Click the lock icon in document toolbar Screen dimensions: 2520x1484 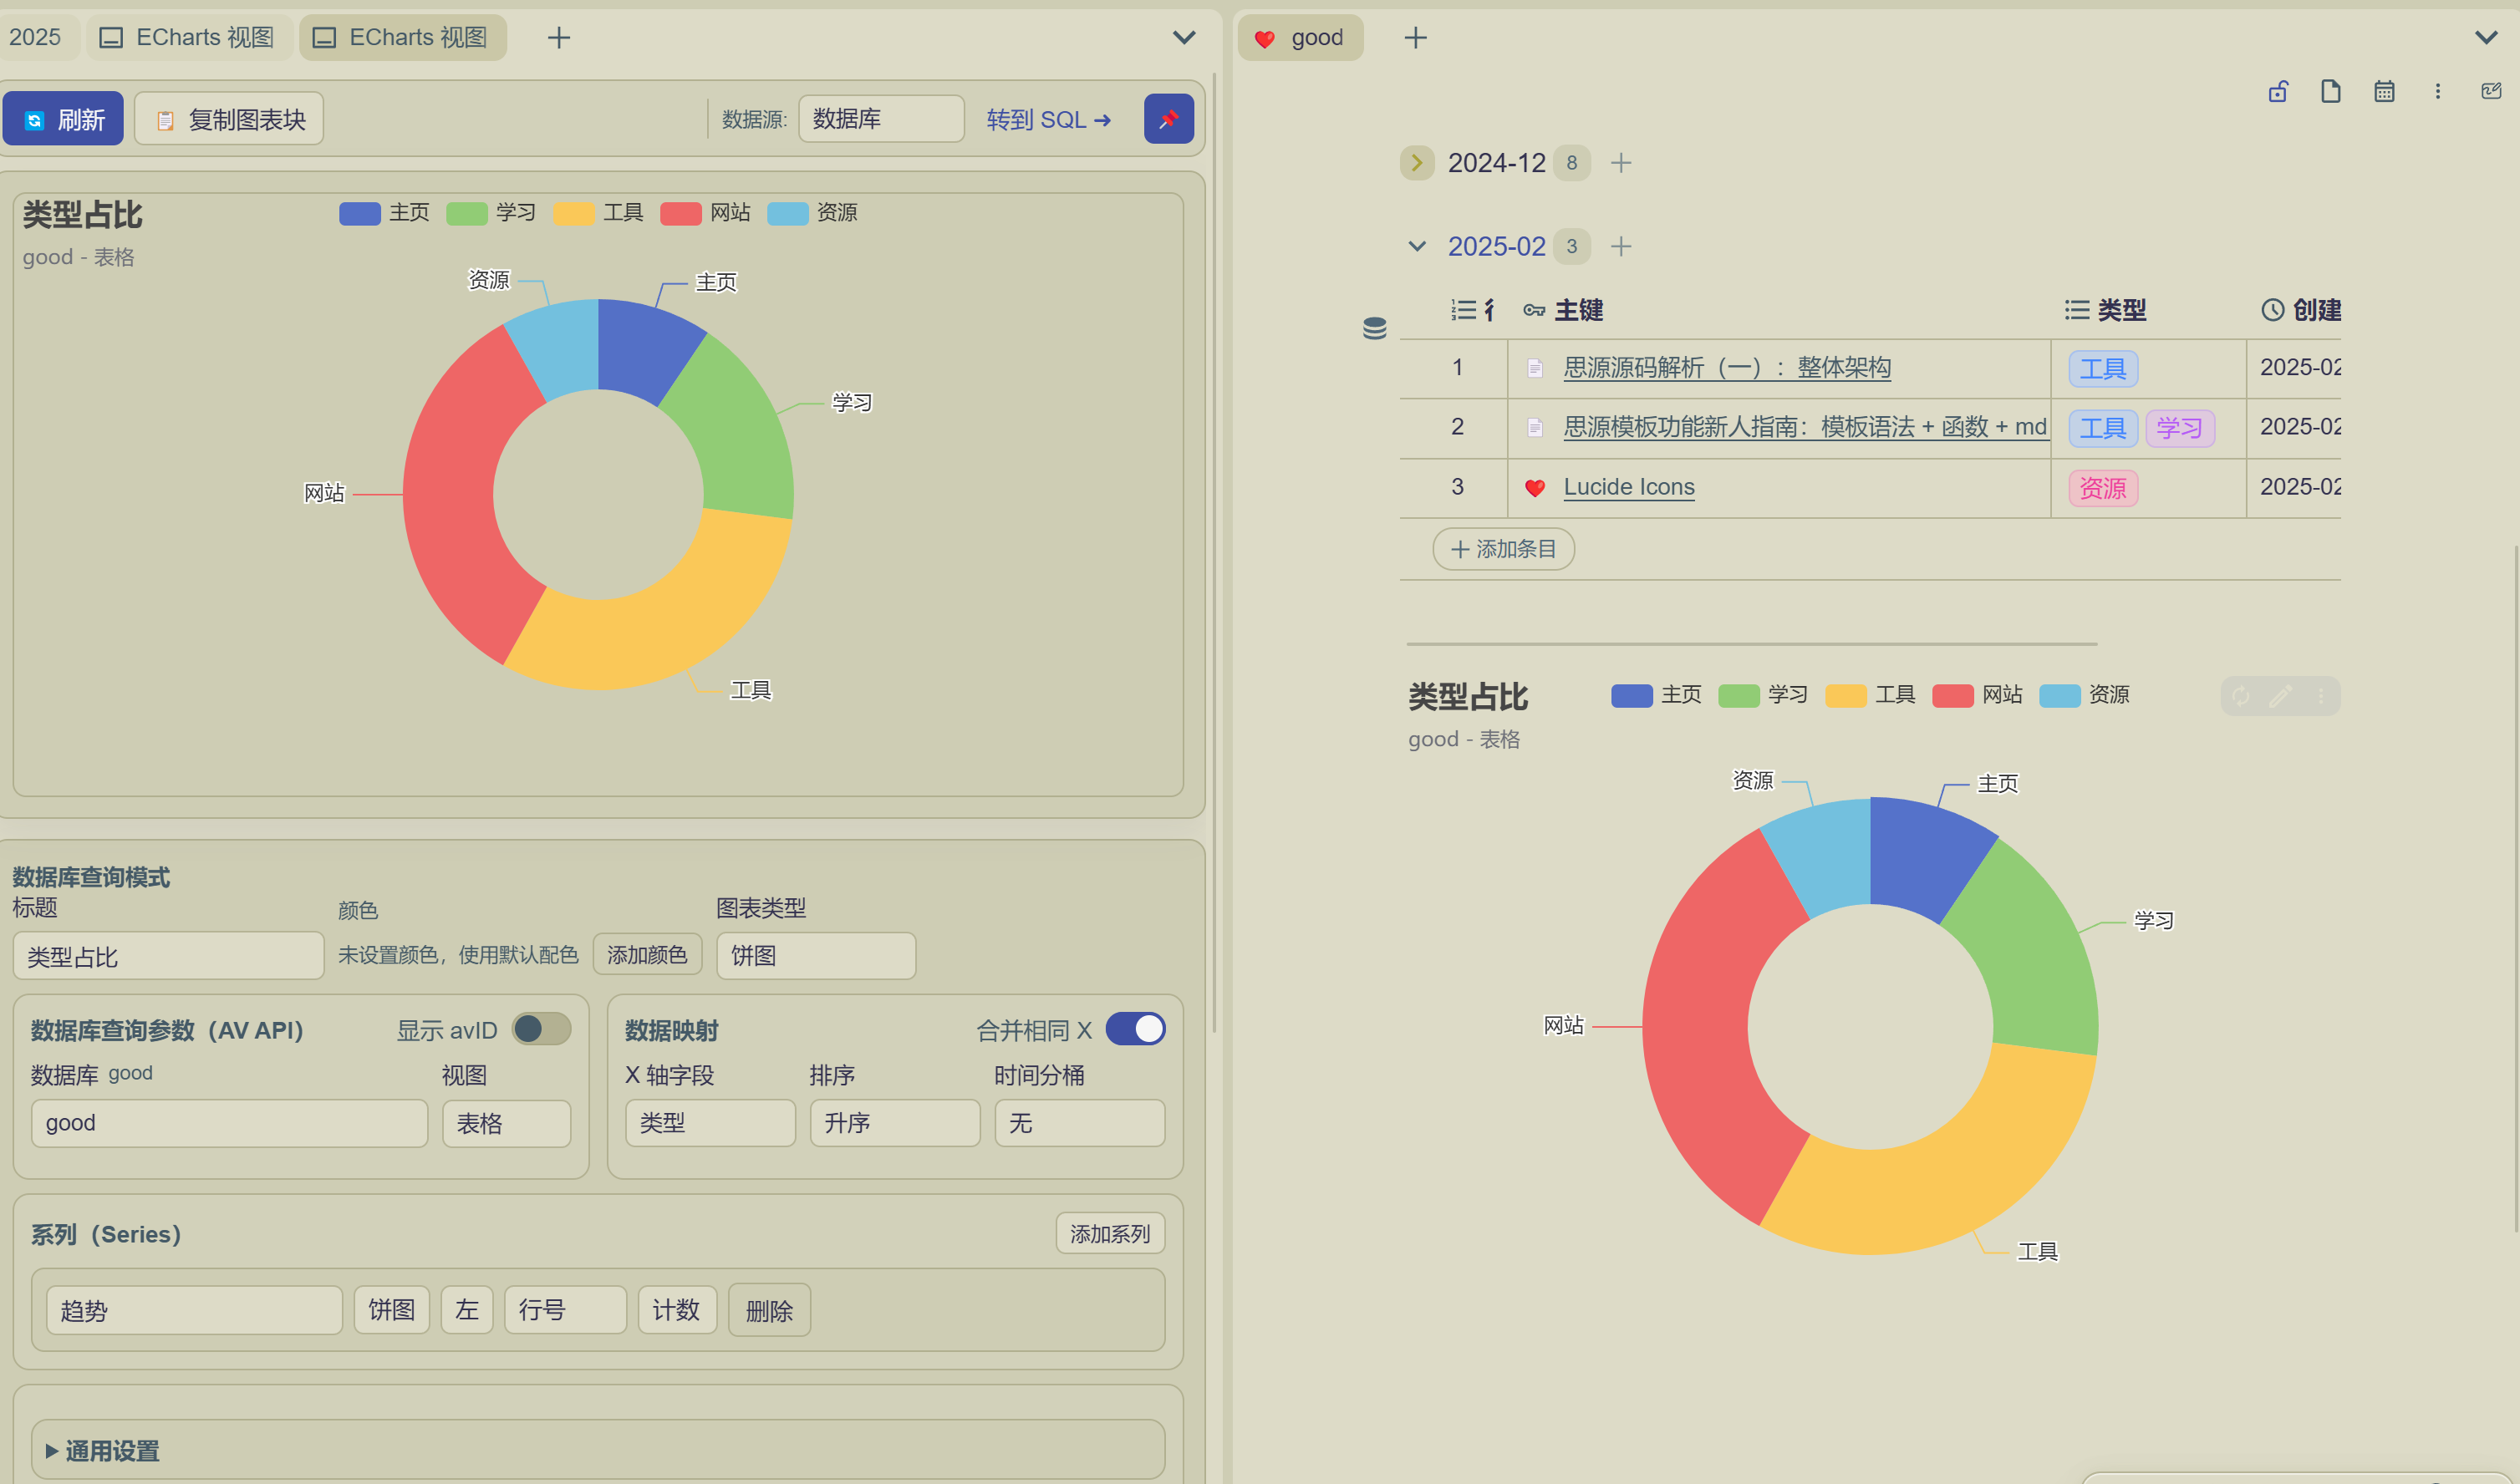[x=2278, y=92]
